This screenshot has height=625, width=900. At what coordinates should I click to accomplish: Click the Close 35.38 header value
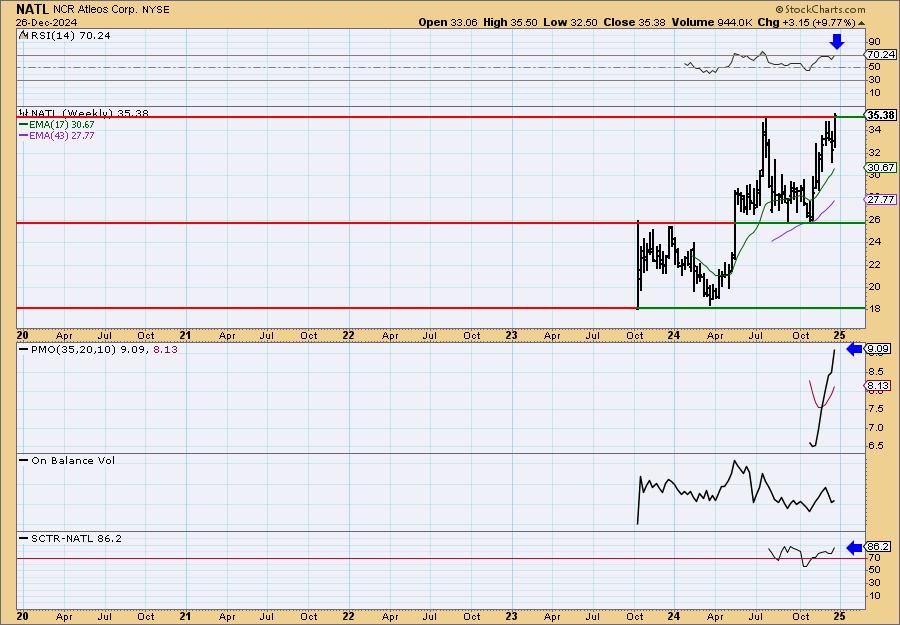click(634, 22)
